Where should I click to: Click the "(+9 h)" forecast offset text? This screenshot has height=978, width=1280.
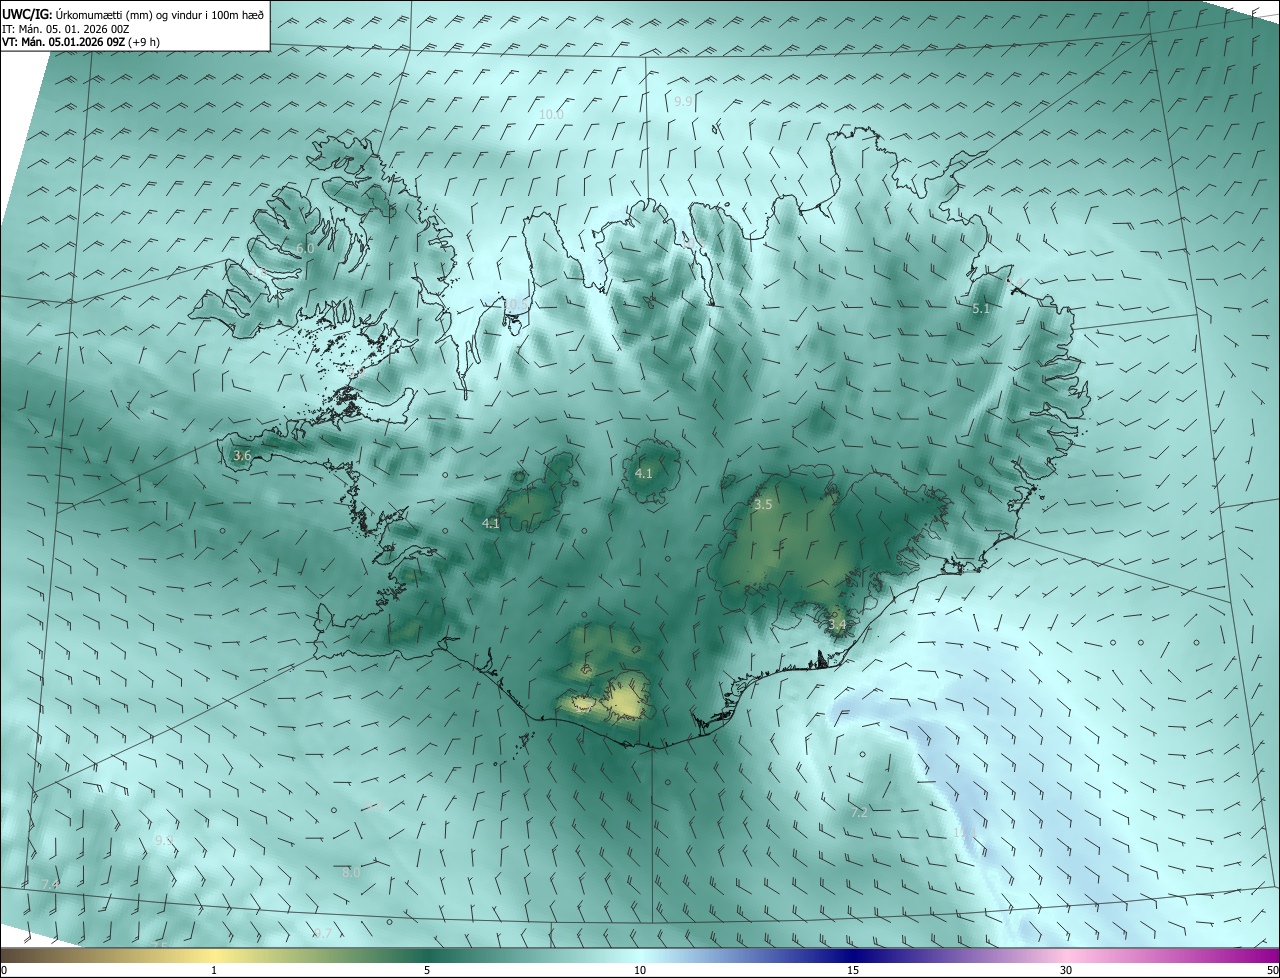coord(143,42)
